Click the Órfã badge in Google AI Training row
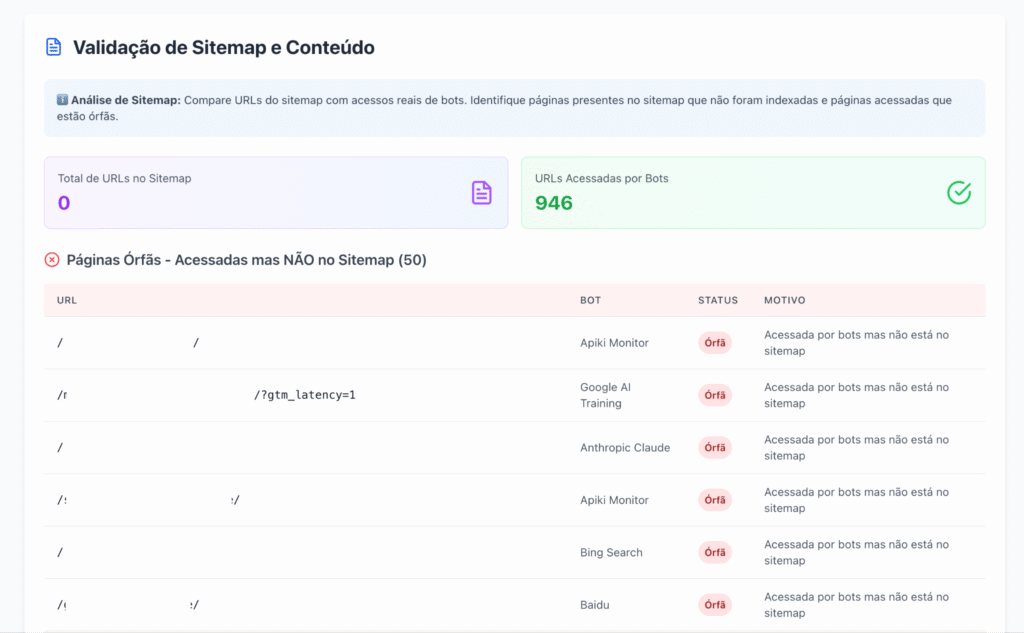The height and width of the screenshot is (633, 1024). tap(715, 395)
